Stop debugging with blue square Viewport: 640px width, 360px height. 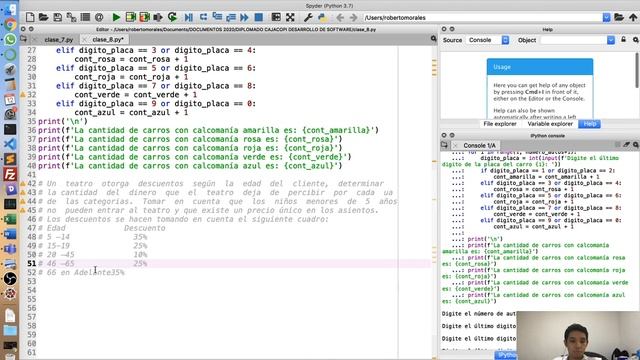coord(258,17)
